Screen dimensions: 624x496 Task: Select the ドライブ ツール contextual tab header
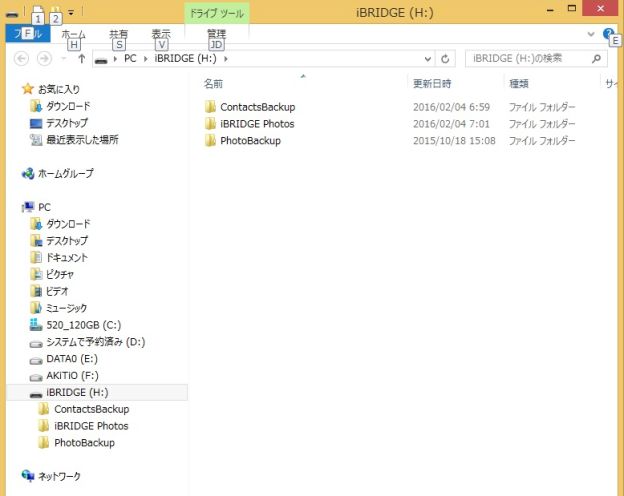coord(217,13)
